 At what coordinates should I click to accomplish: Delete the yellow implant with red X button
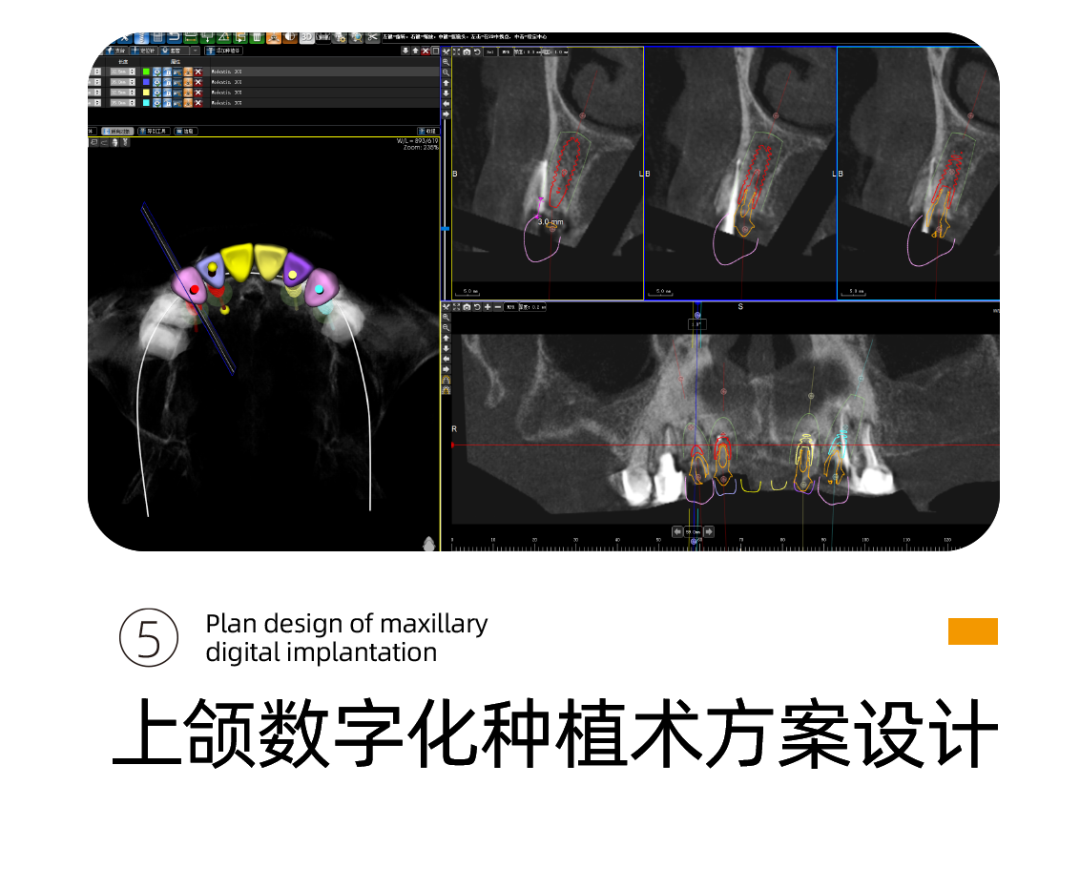[x=198, y=92]
